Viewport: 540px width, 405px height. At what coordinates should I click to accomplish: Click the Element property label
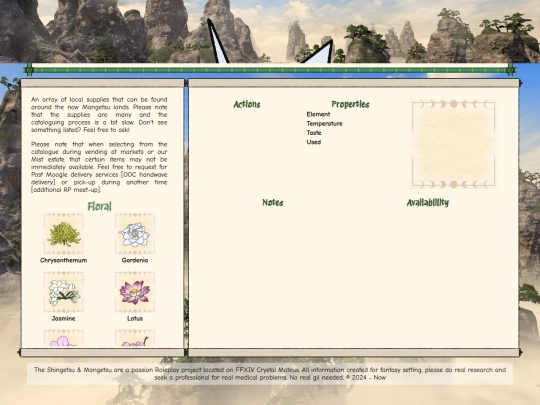318,114
